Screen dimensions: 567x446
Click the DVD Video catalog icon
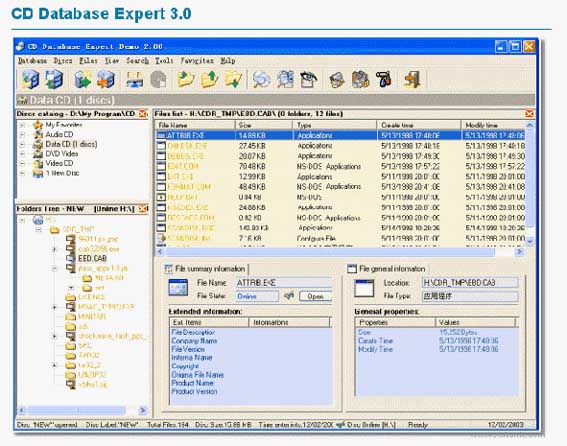38,154
